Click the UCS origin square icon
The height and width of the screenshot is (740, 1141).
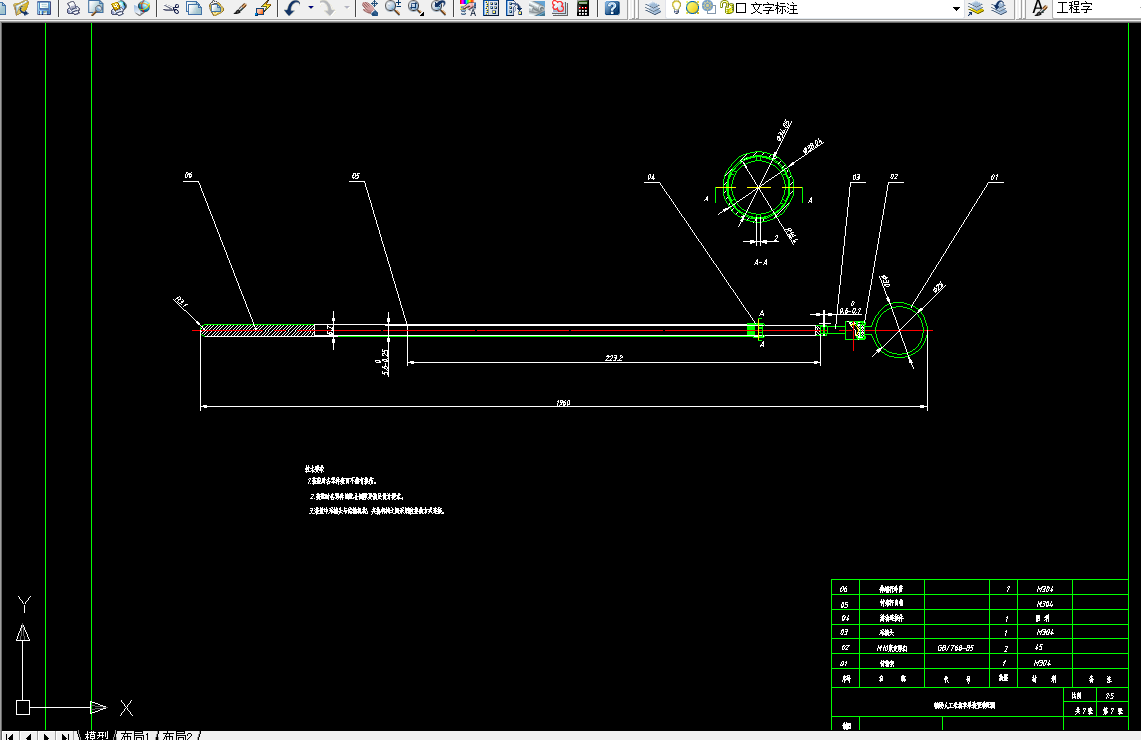tap(23, 707)
